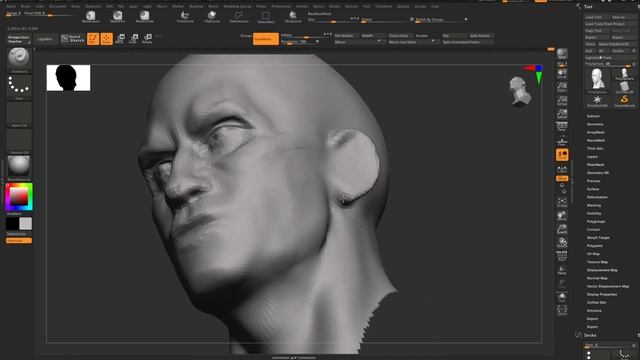The image size is (640, 360).
Task: Open the Mirror And Weld axis dropdown
Action: pos(433,42)
